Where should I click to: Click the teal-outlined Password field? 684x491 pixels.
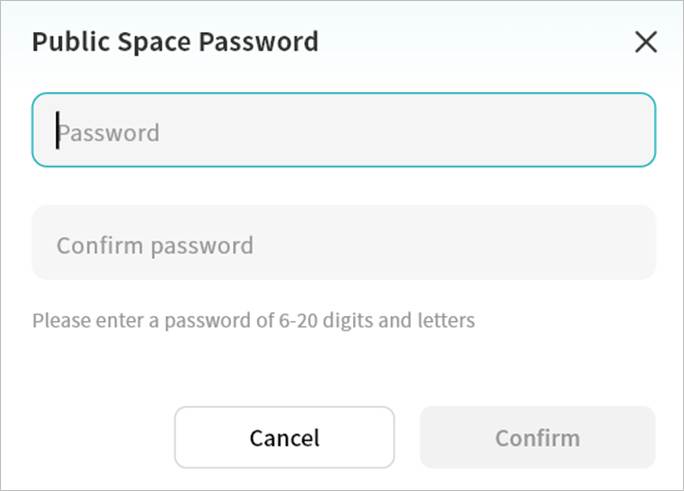pyautogui.click(x=343, y=130)
